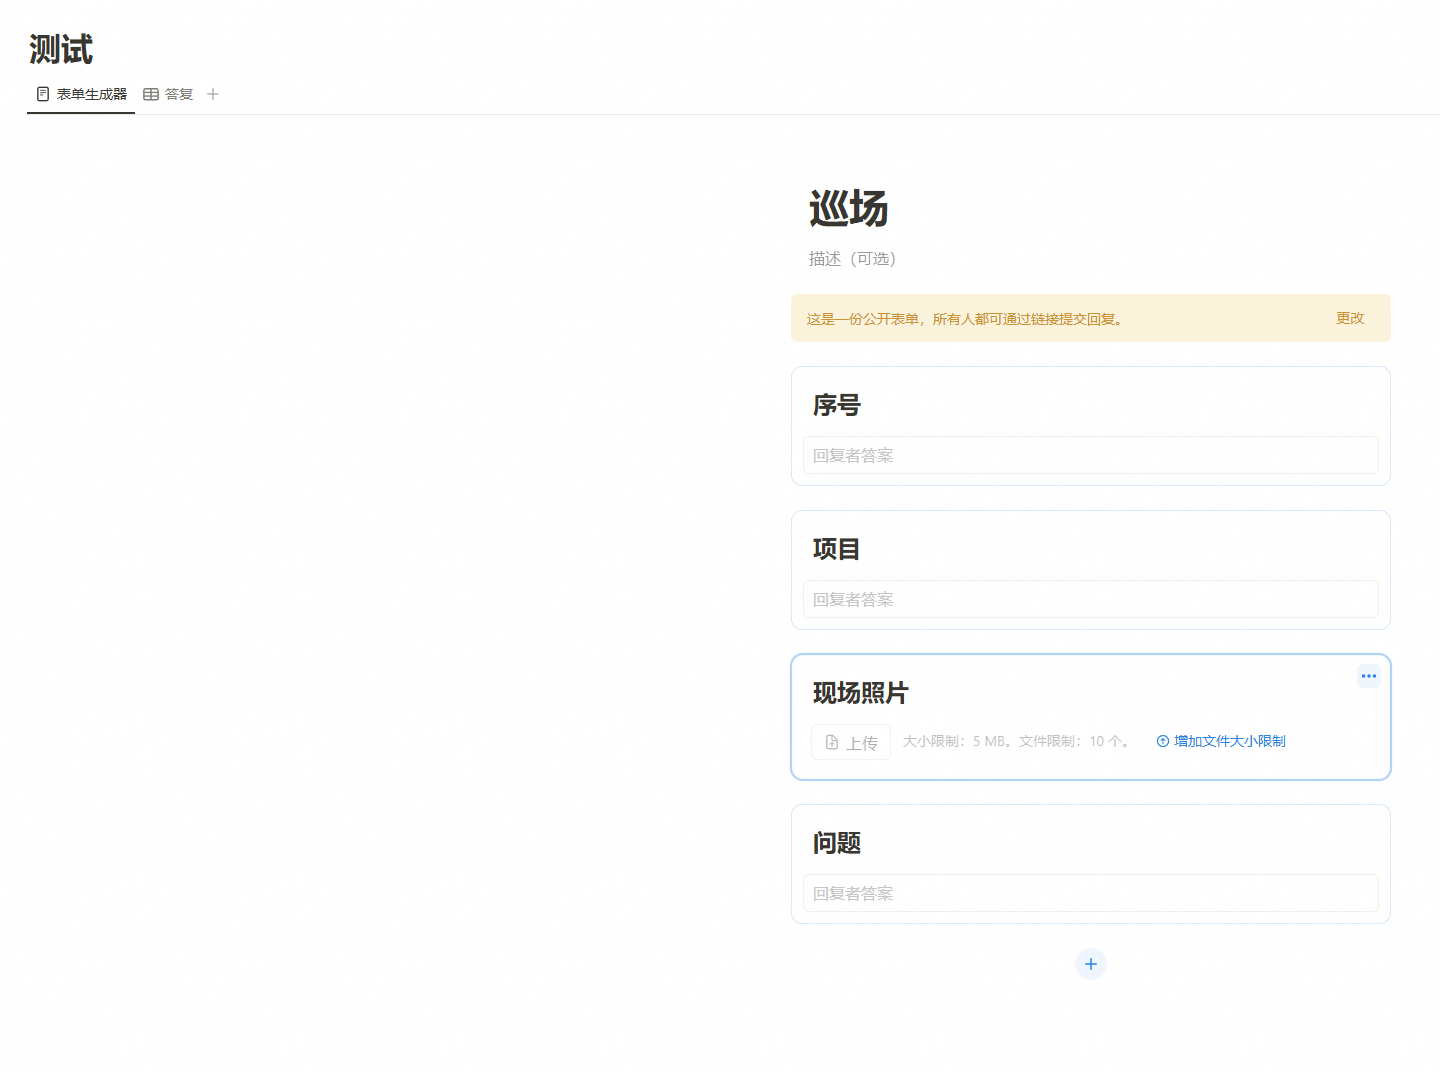Click the table icon on 答复 tab

151,94
